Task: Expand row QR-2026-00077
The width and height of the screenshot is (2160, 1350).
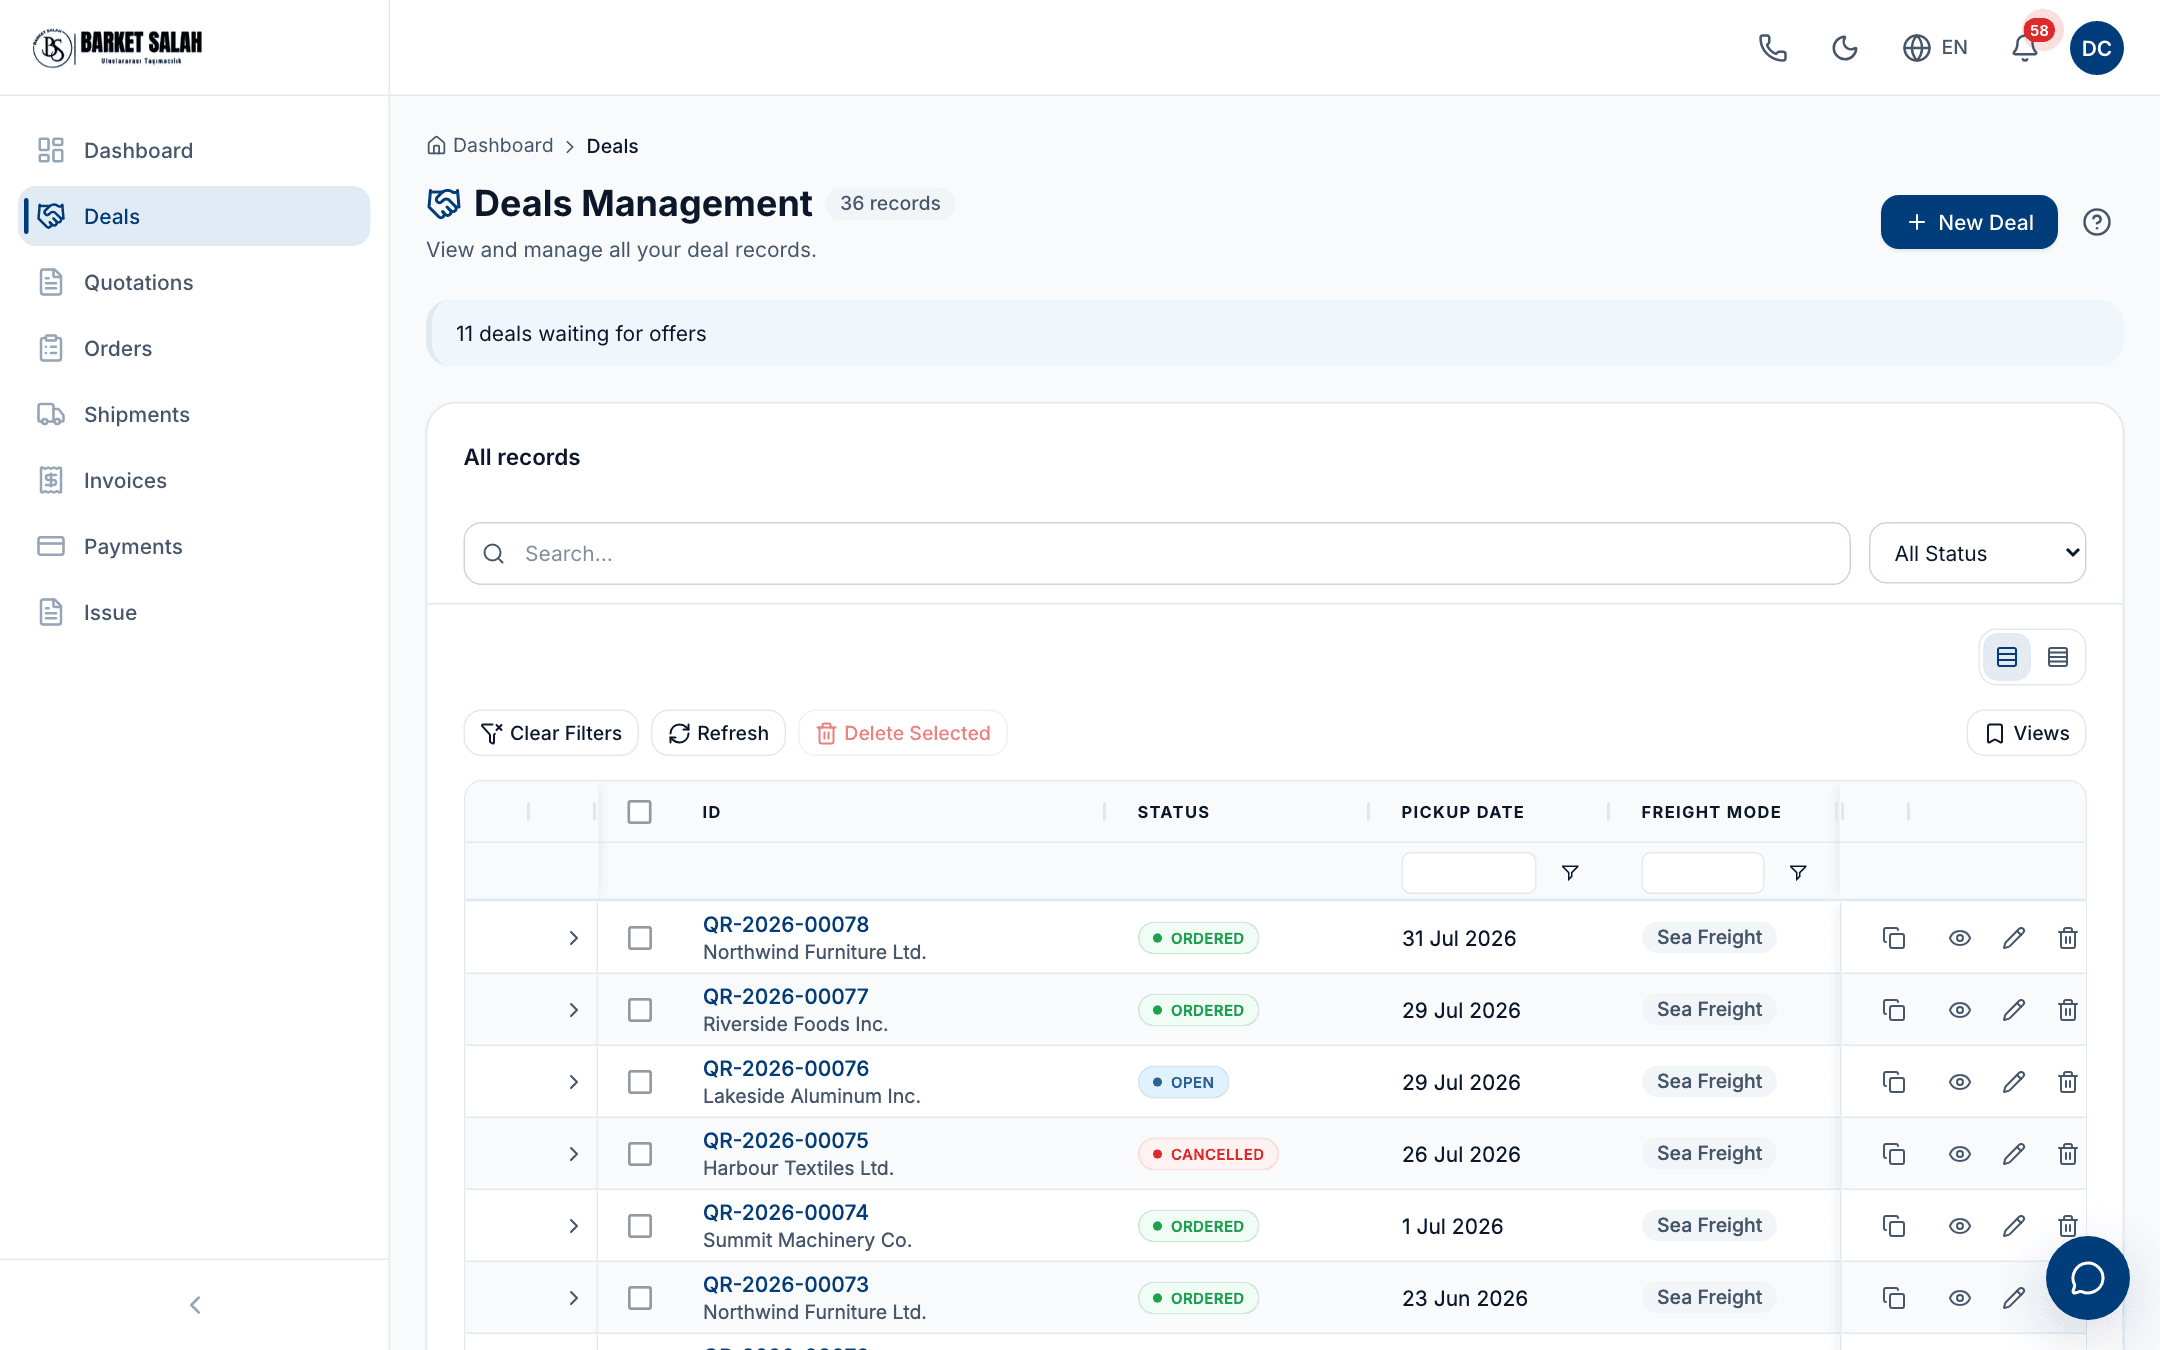Action: pyautogui.click(x=574, y=1010)
